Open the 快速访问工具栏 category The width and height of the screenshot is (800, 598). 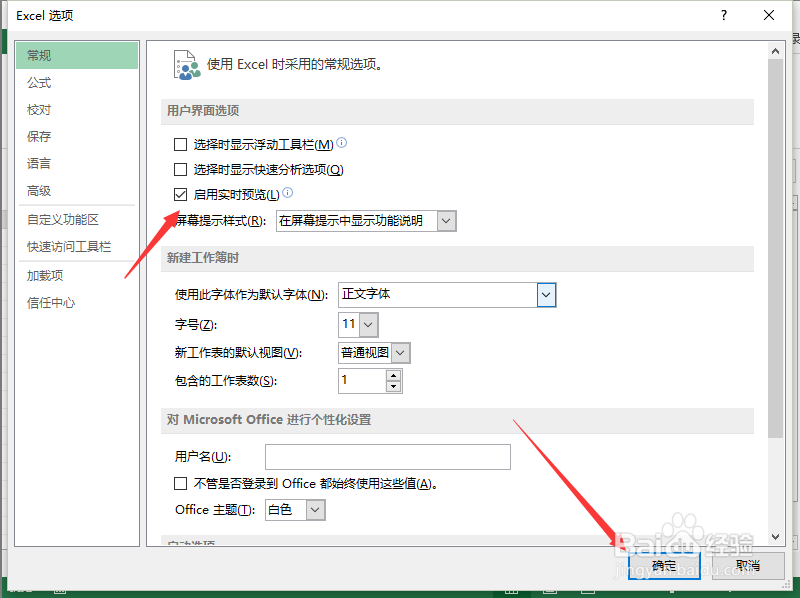coord(77,246)
